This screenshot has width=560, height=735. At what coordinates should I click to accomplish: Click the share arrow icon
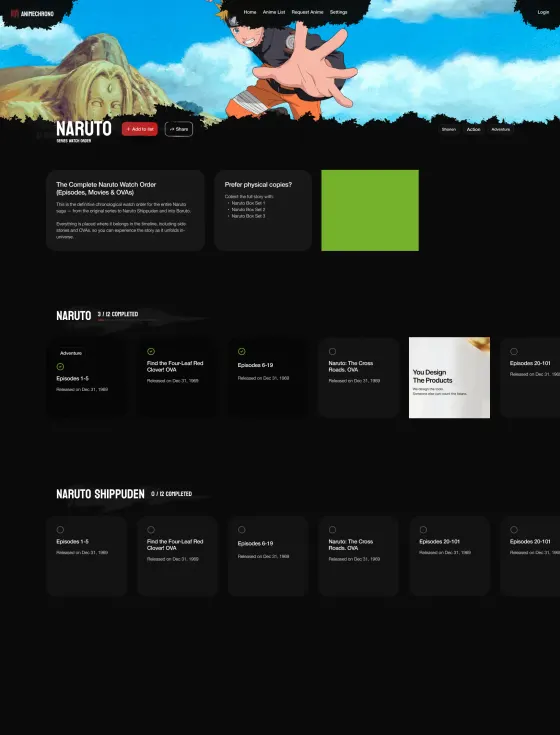click(x=172, y=129)
